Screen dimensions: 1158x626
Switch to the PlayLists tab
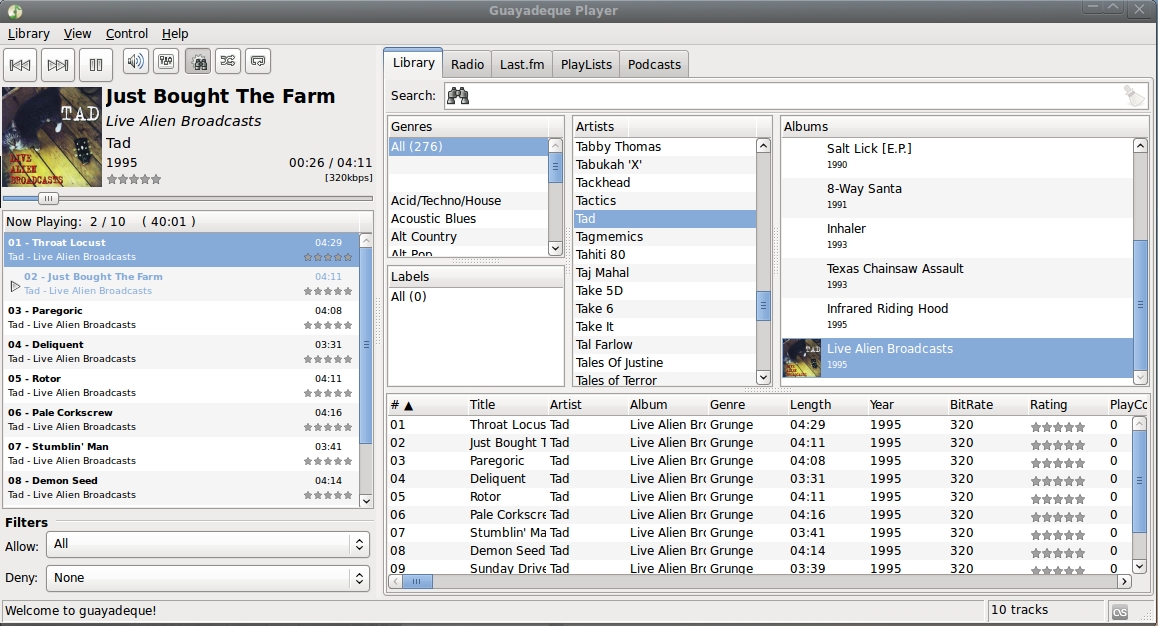(x=586, y=64)
